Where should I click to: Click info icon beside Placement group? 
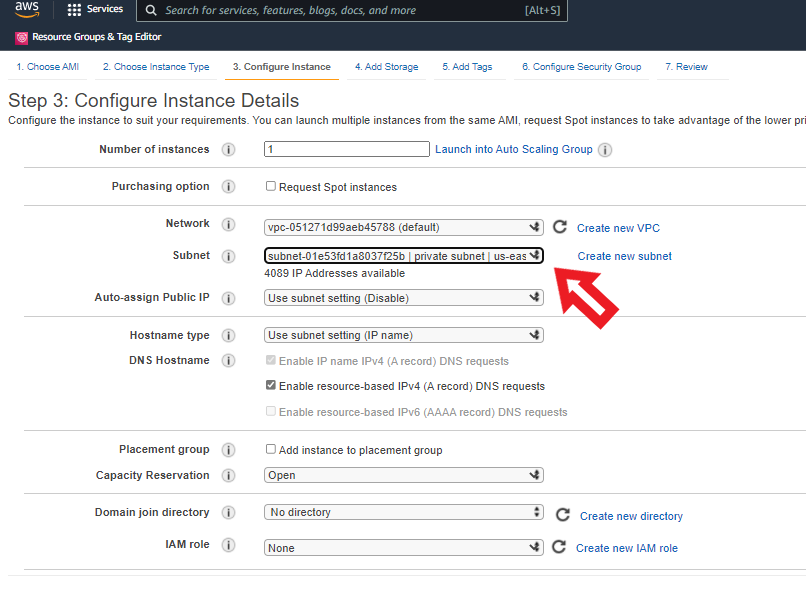[228, 450]
